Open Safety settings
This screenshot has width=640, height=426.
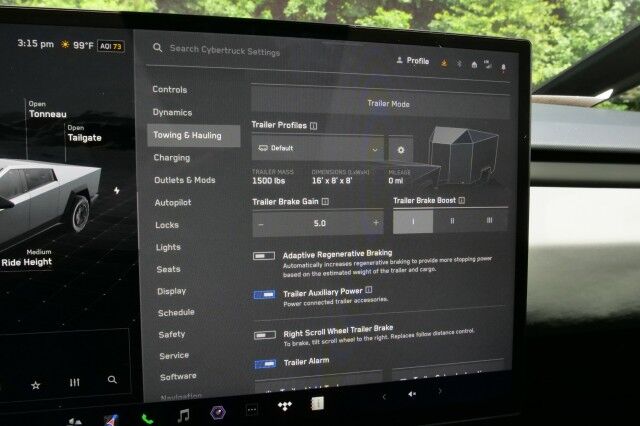(x=172, y=334)
